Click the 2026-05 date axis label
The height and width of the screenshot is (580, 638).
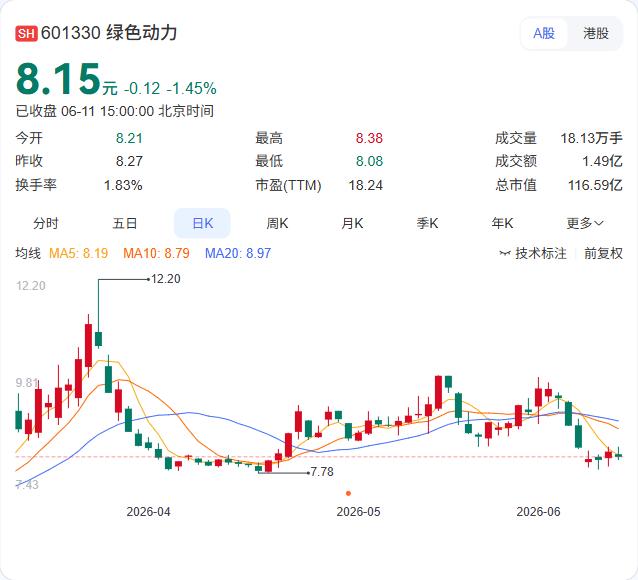tap(358, 512)
